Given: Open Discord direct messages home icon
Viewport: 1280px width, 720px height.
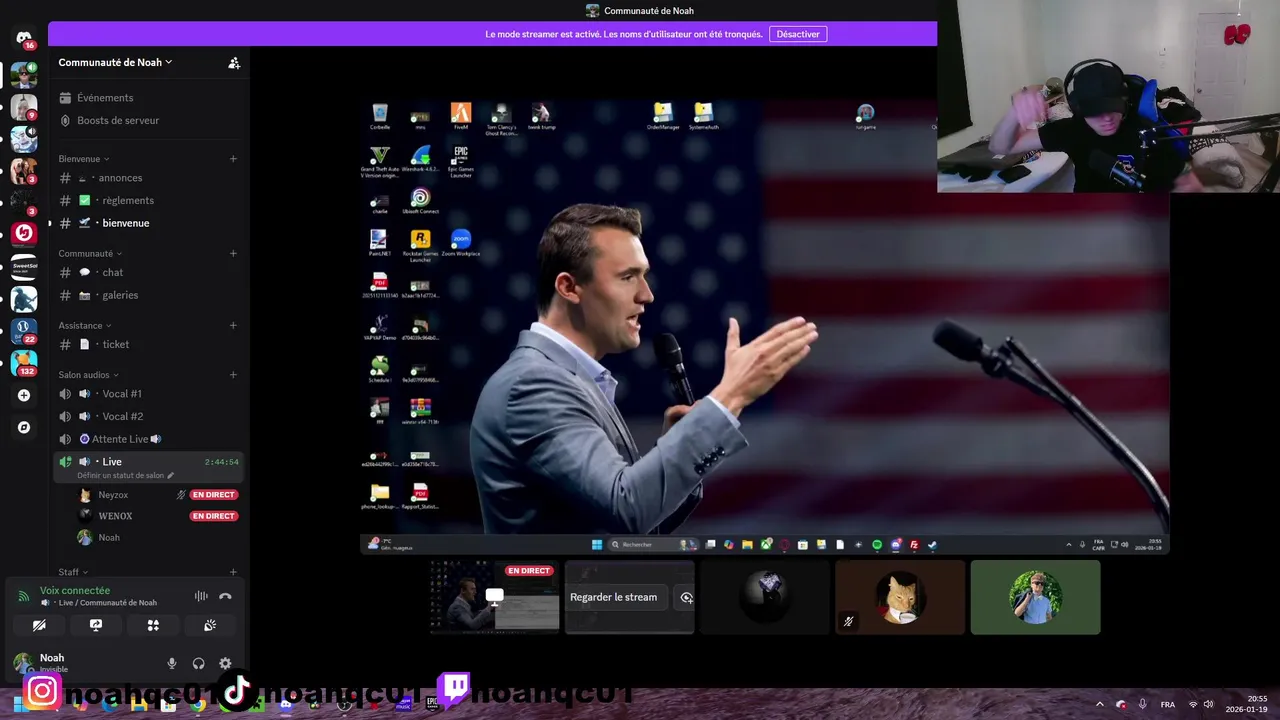Looking at the screenshot, I should click(24, 39).
